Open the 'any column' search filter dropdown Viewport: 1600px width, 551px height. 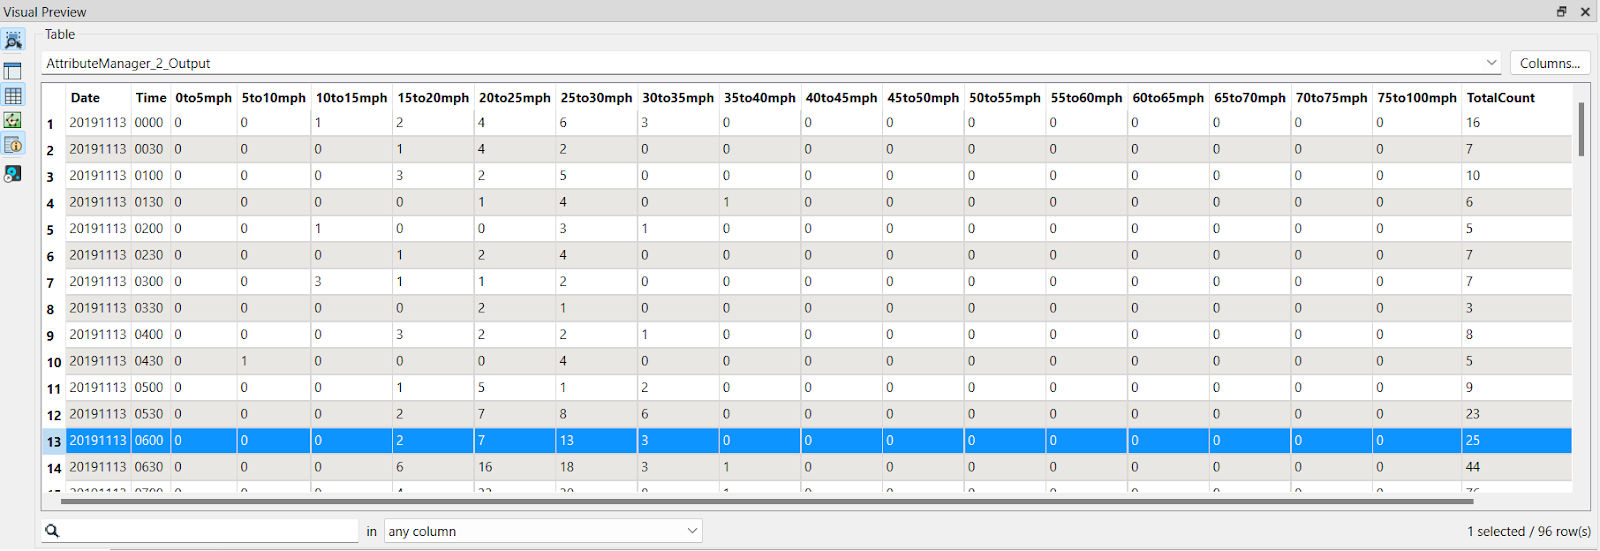(544, 531)
